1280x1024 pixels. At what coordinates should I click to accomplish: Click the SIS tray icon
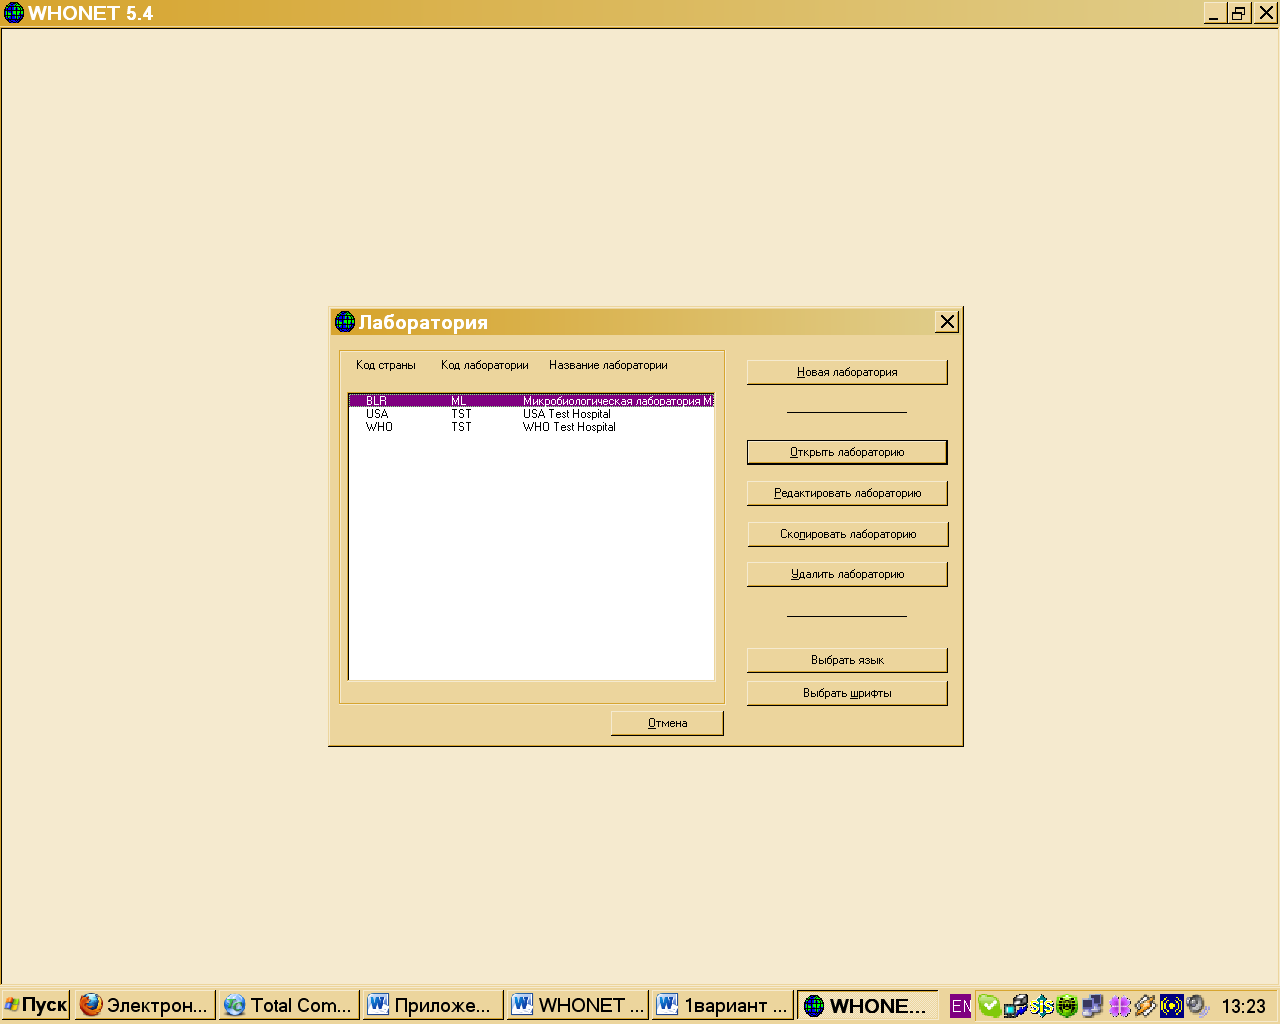1042,1006
